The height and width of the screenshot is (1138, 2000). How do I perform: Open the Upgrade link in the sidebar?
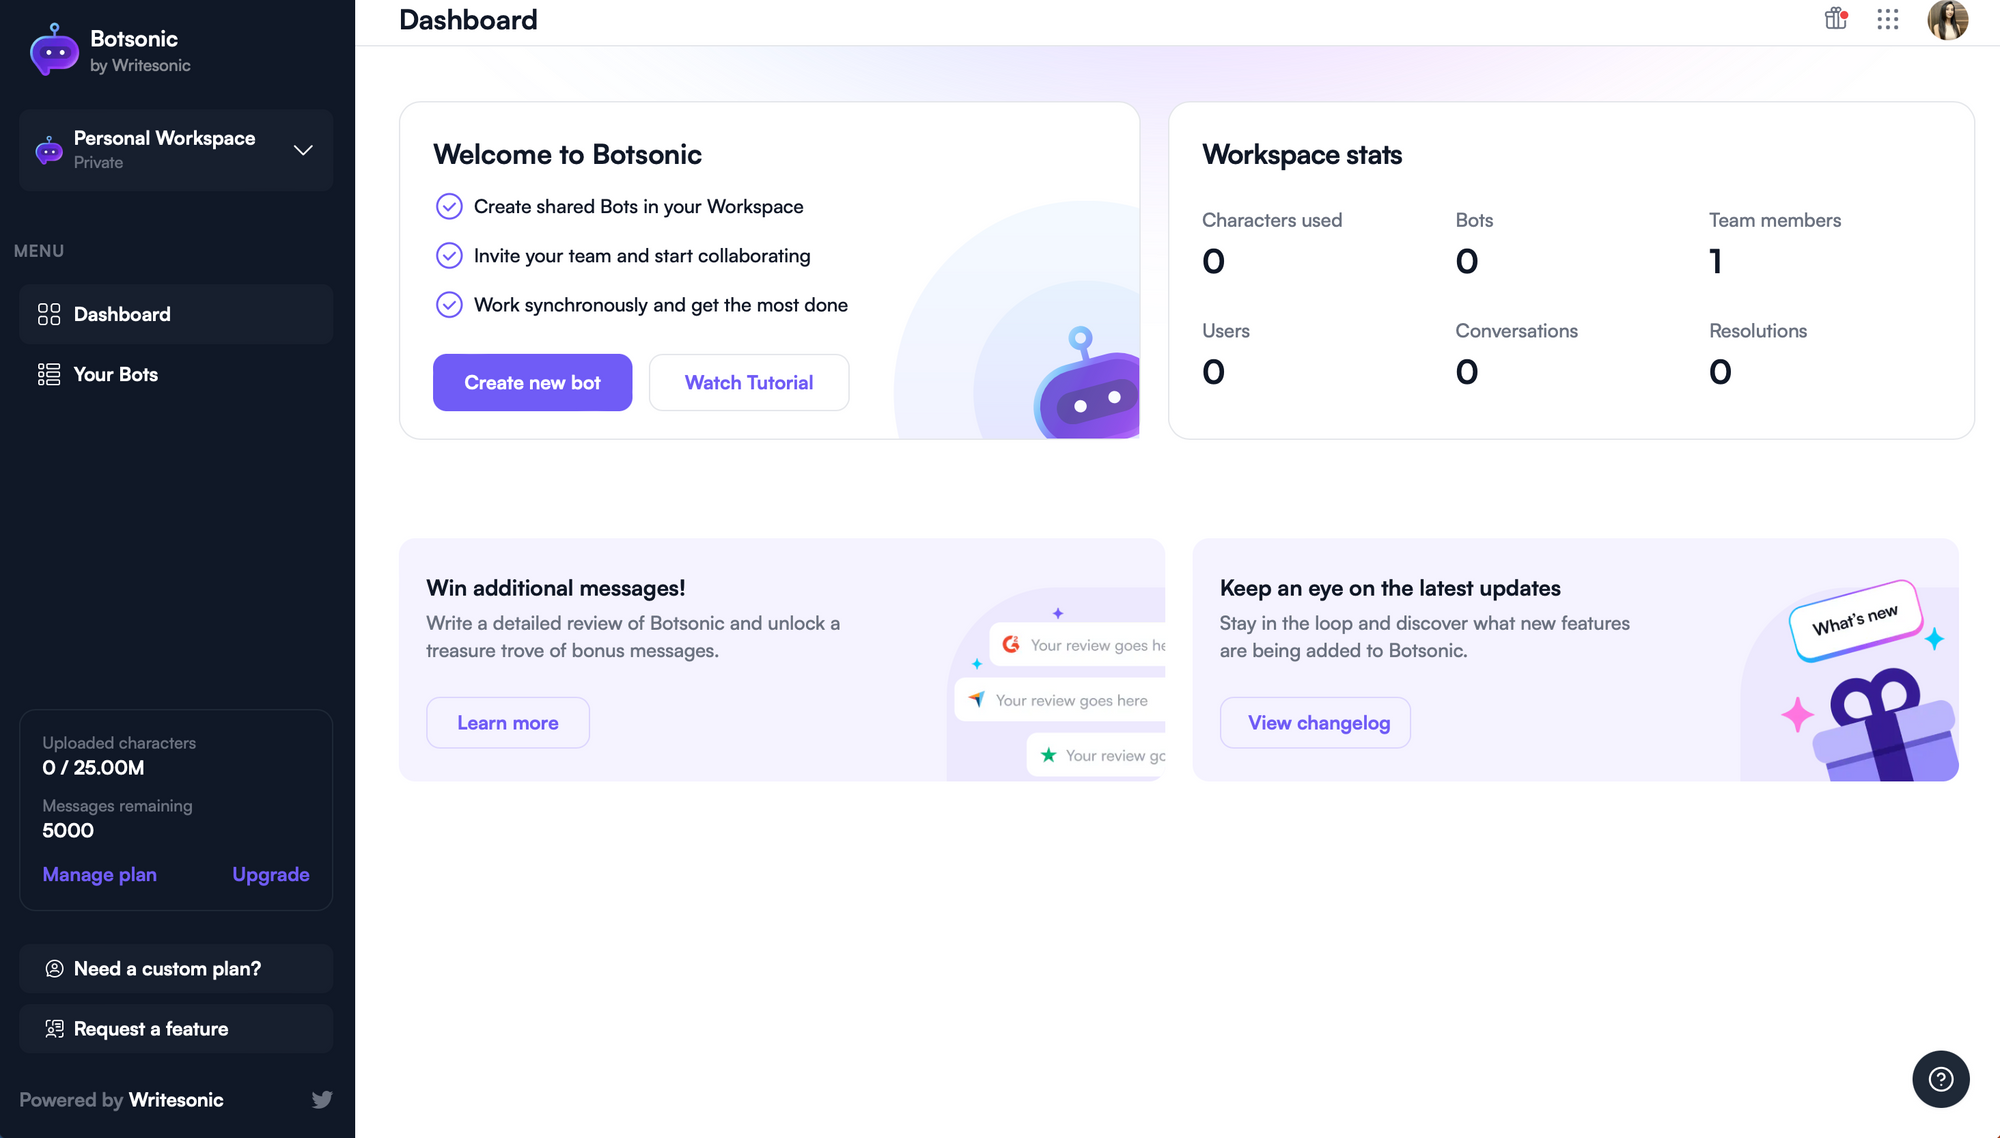pos(270,874)
